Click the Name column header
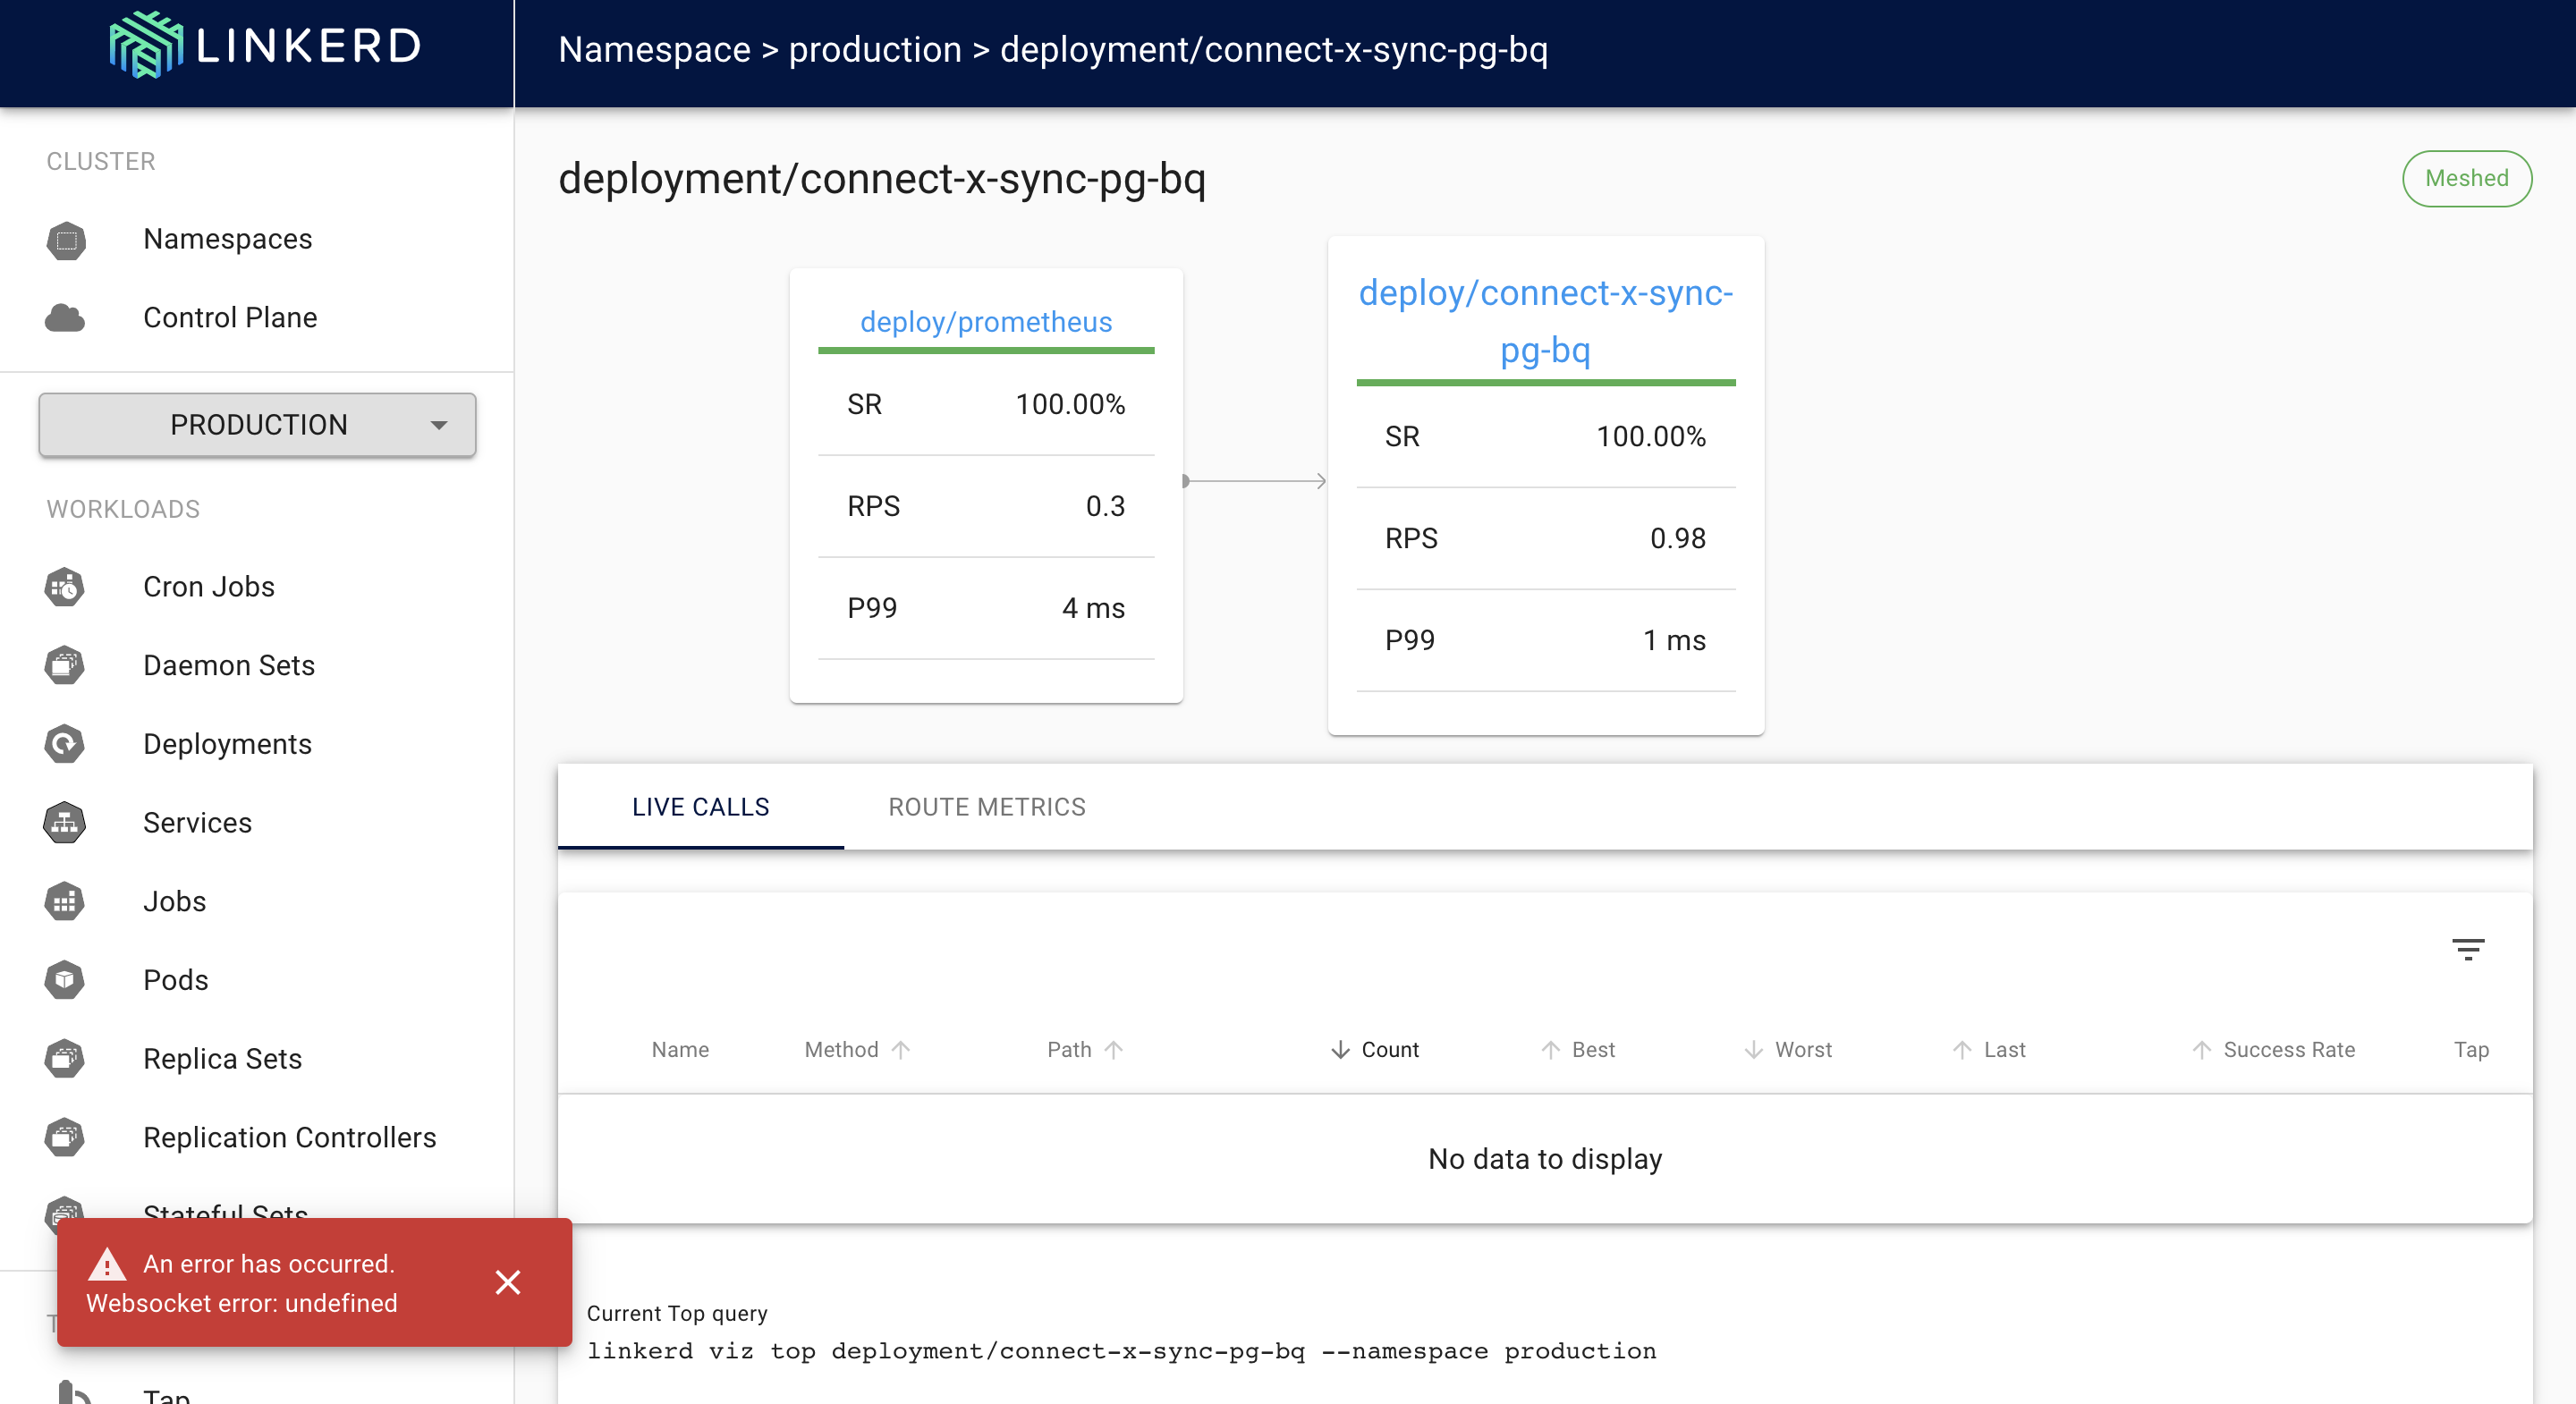 pyautogui.click(x=680, y=1050)
